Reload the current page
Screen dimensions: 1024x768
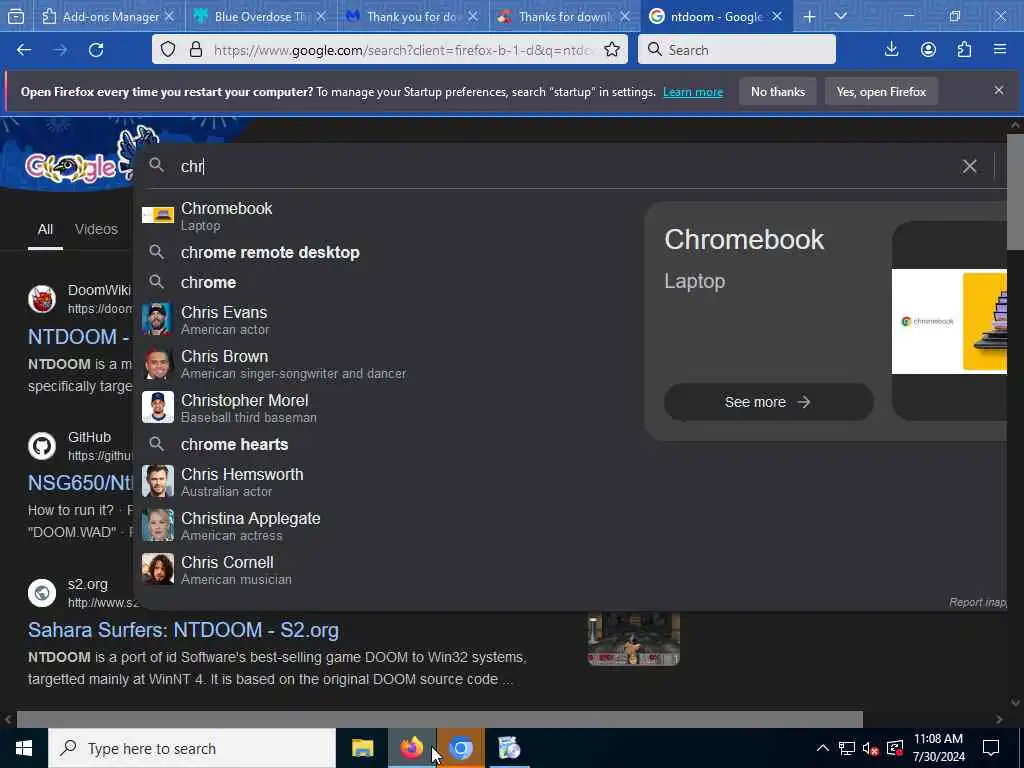tap(96, 50)
